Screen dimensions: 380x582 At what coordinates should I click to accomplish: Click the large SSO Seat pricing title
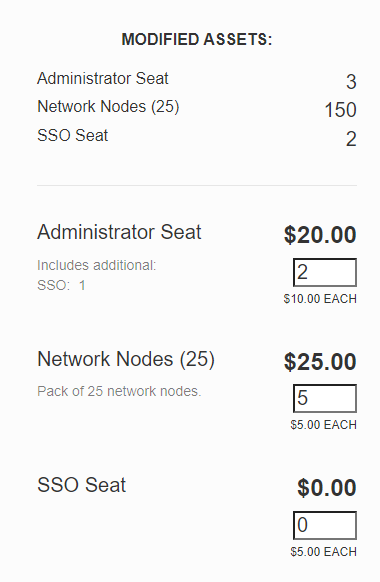[x=82, y=485]
